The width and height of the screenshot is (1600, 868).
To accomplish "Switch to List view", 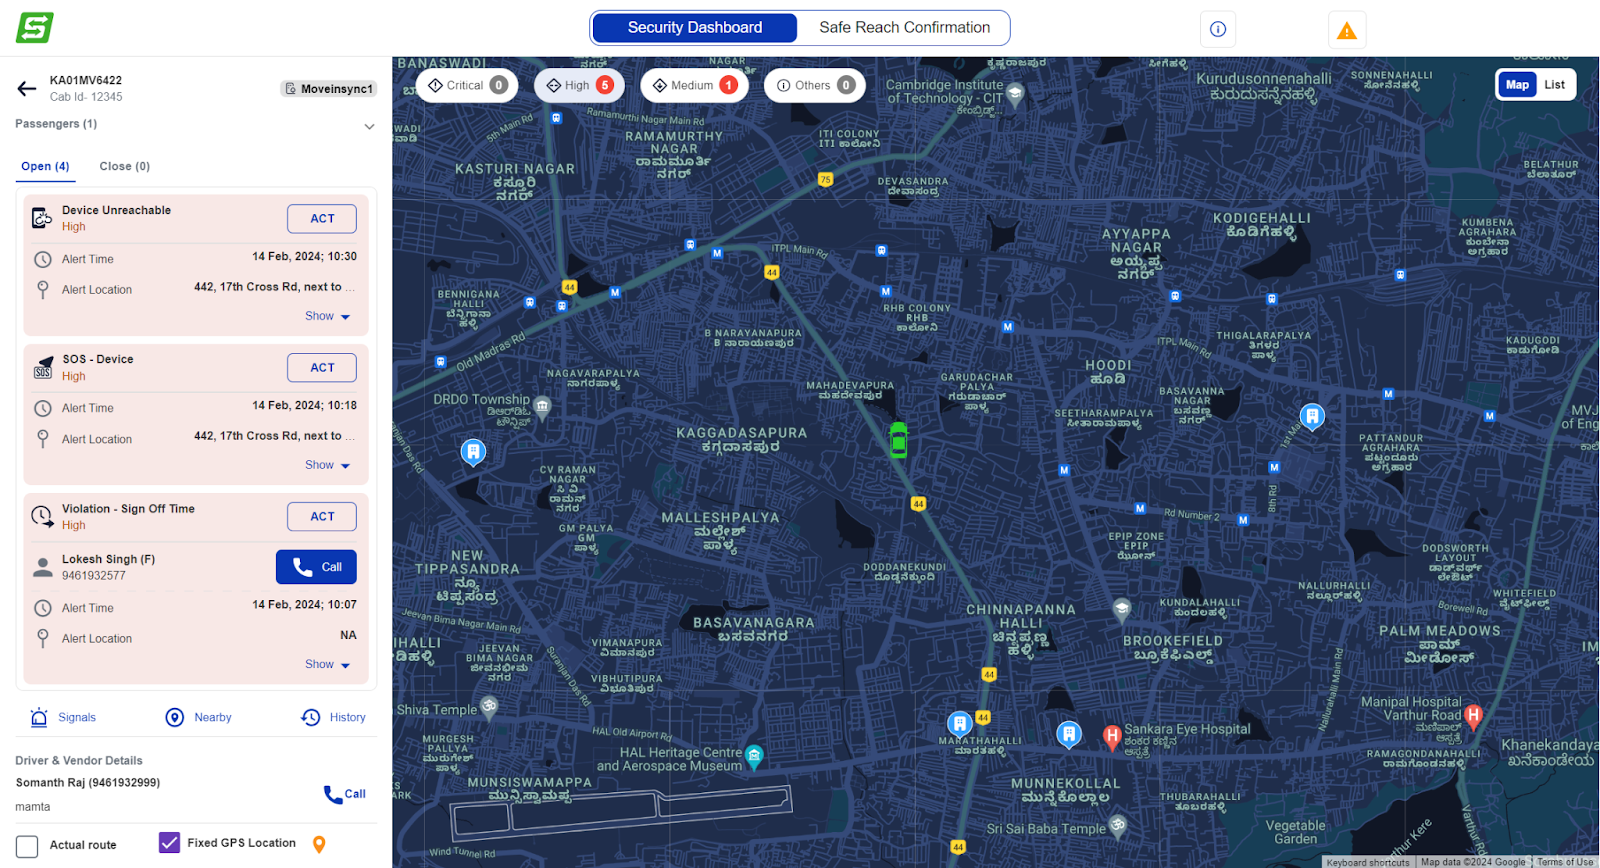I will pyautogui.click(x=1554, y=85).
